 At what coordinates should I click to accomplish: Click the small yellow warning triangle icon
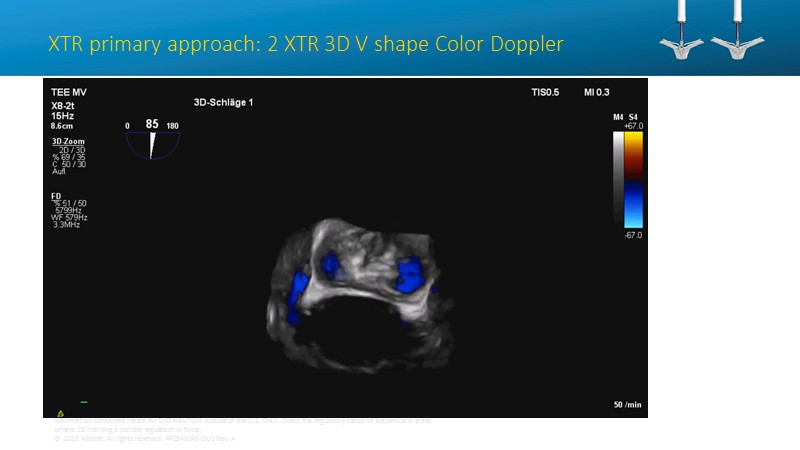click(x=62, y=412)
